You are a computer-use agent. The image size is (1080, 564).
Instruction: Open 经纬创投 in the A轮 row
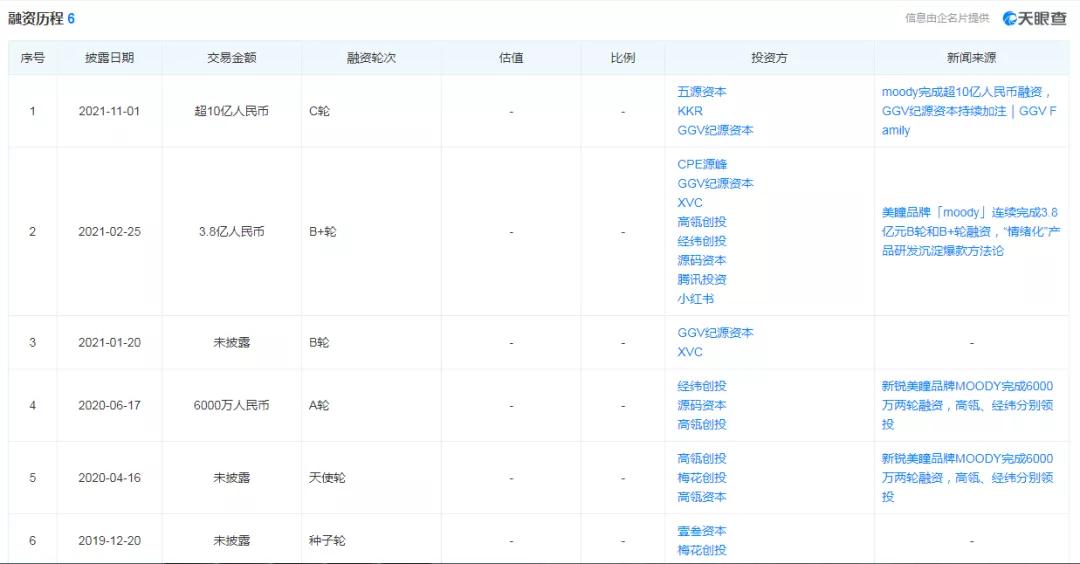[701, 386]
